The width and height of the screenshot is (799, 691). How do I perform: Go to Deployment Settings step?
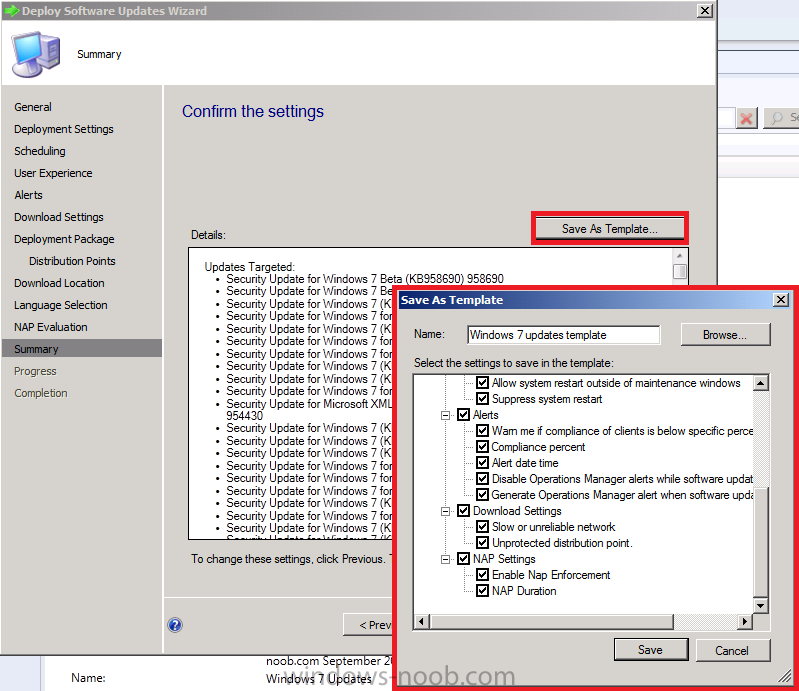click(64, 129)
